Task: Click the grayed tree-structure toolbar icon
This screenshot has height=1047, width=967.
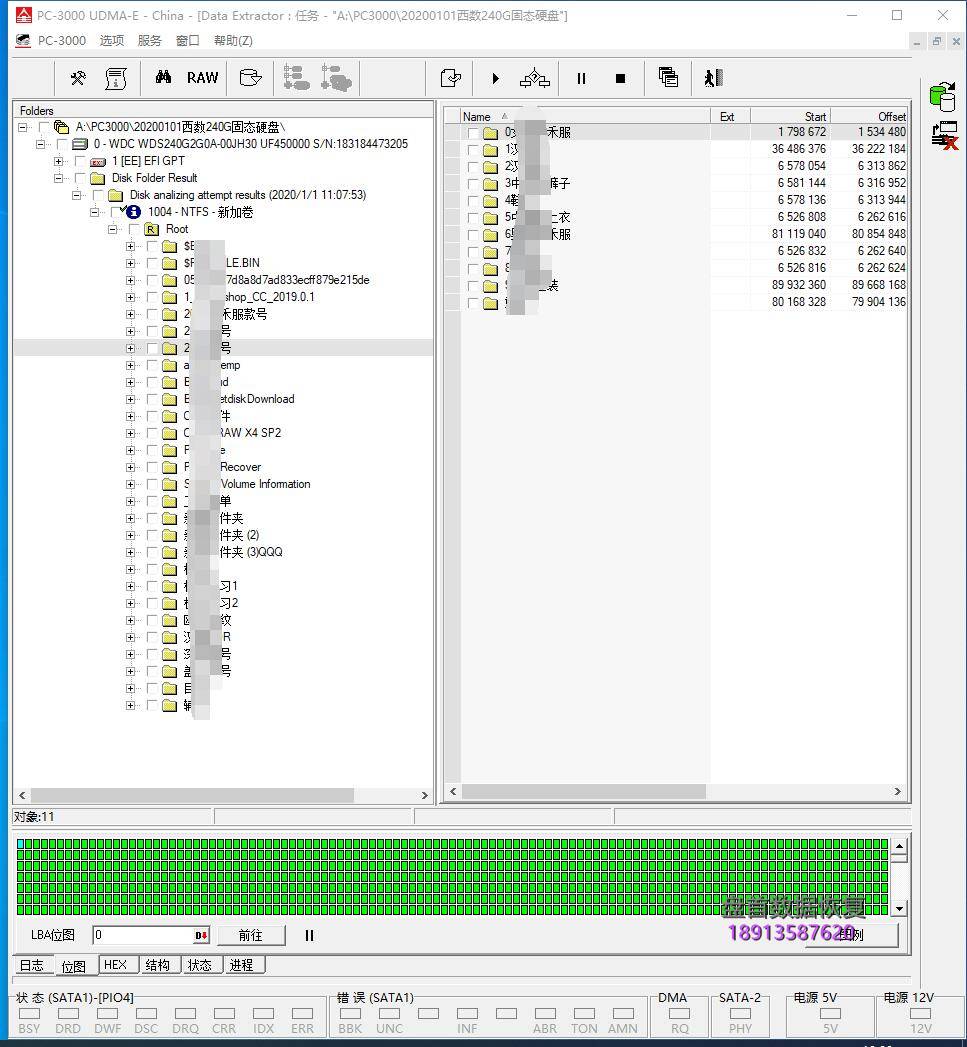Action: click(x=297, y=78)
